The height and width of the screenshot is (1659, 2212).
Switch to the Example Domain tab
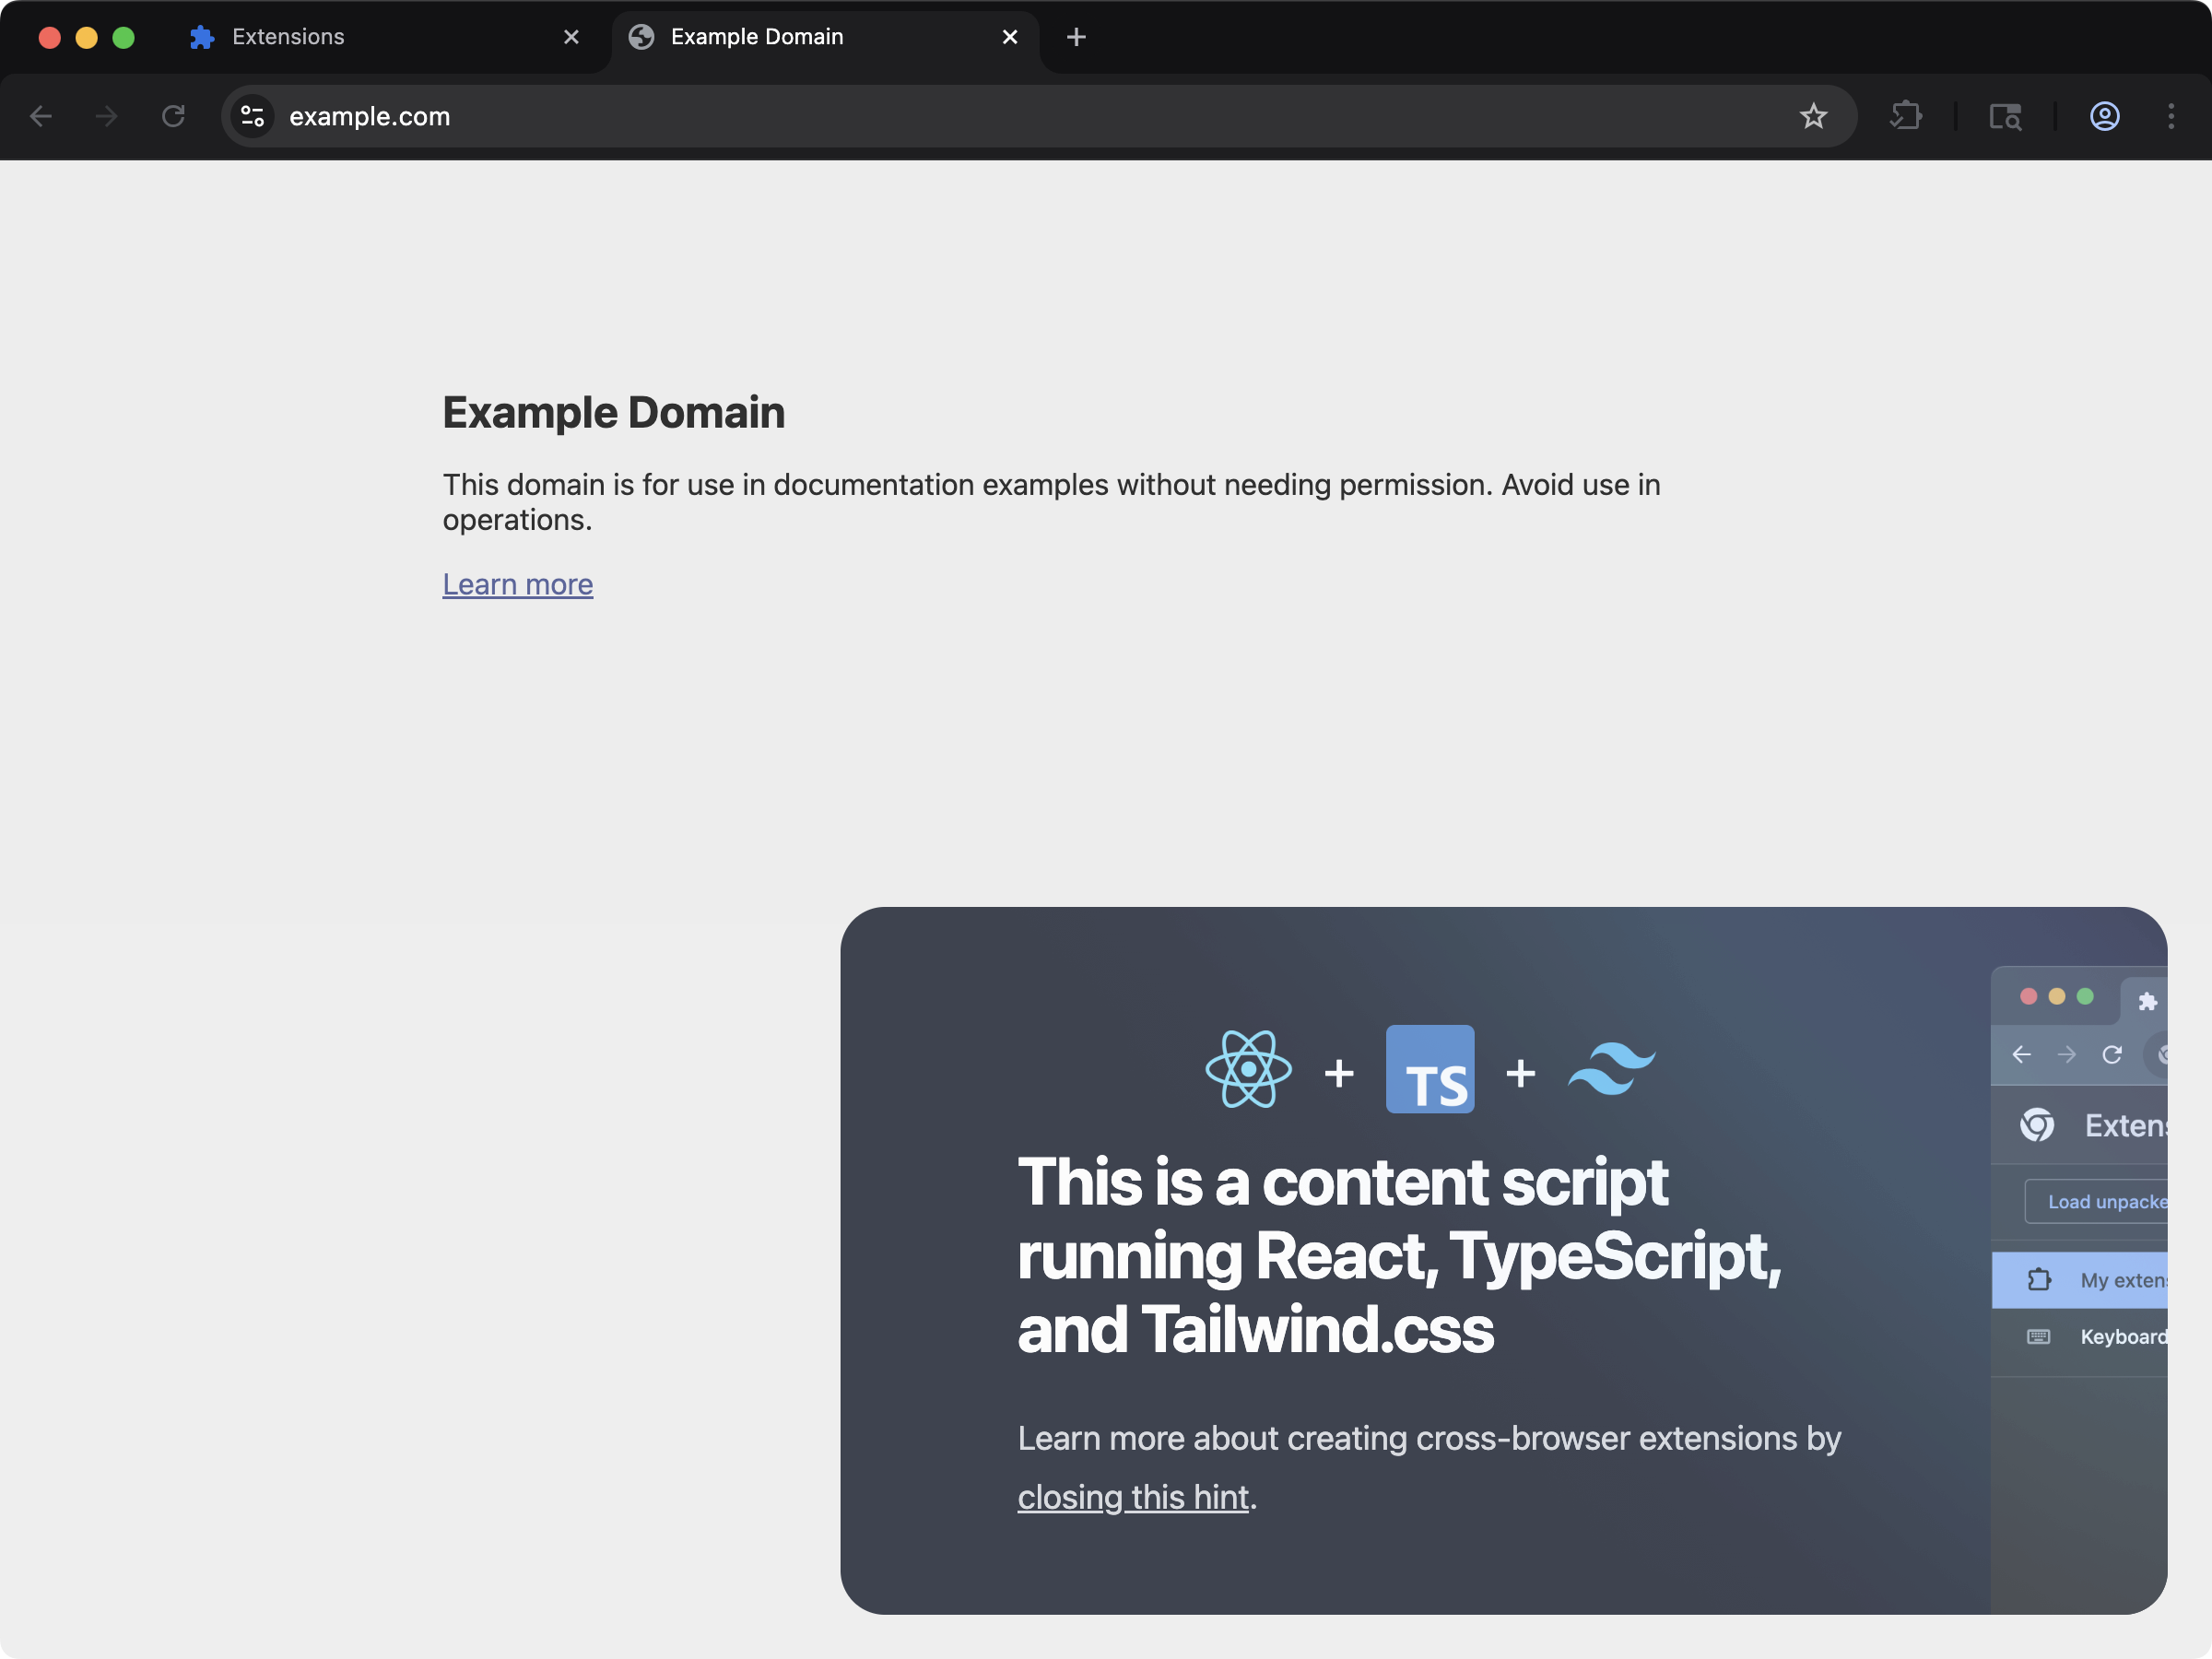tap(757, 37)
